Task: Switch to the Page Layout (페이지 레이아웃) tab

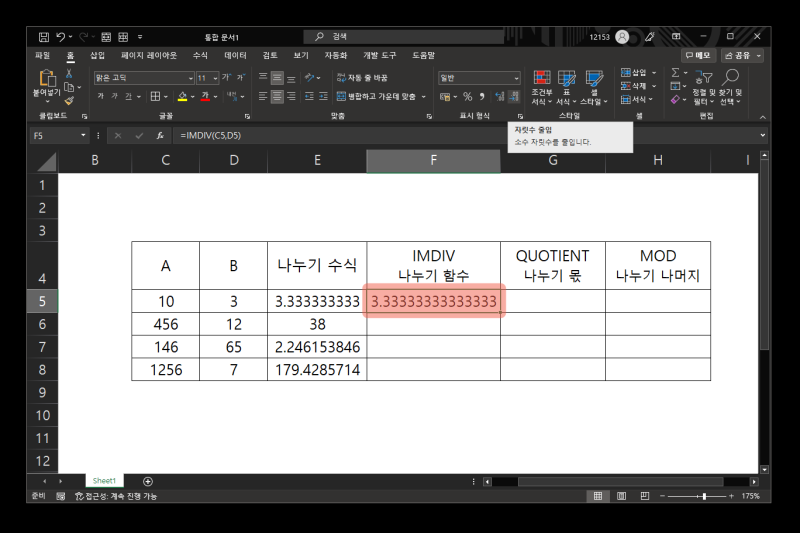Action: [x=148, y=55]
